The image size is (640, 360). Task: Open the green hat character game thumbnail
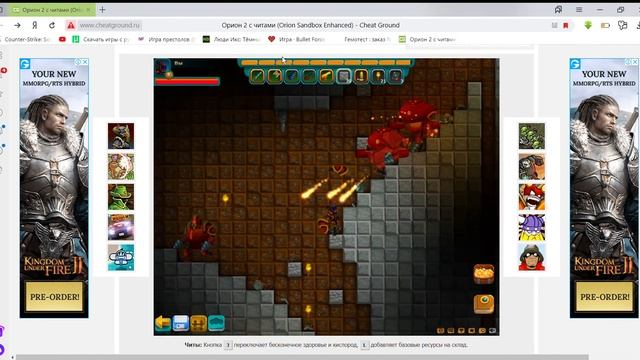click(x=121, y=197)
